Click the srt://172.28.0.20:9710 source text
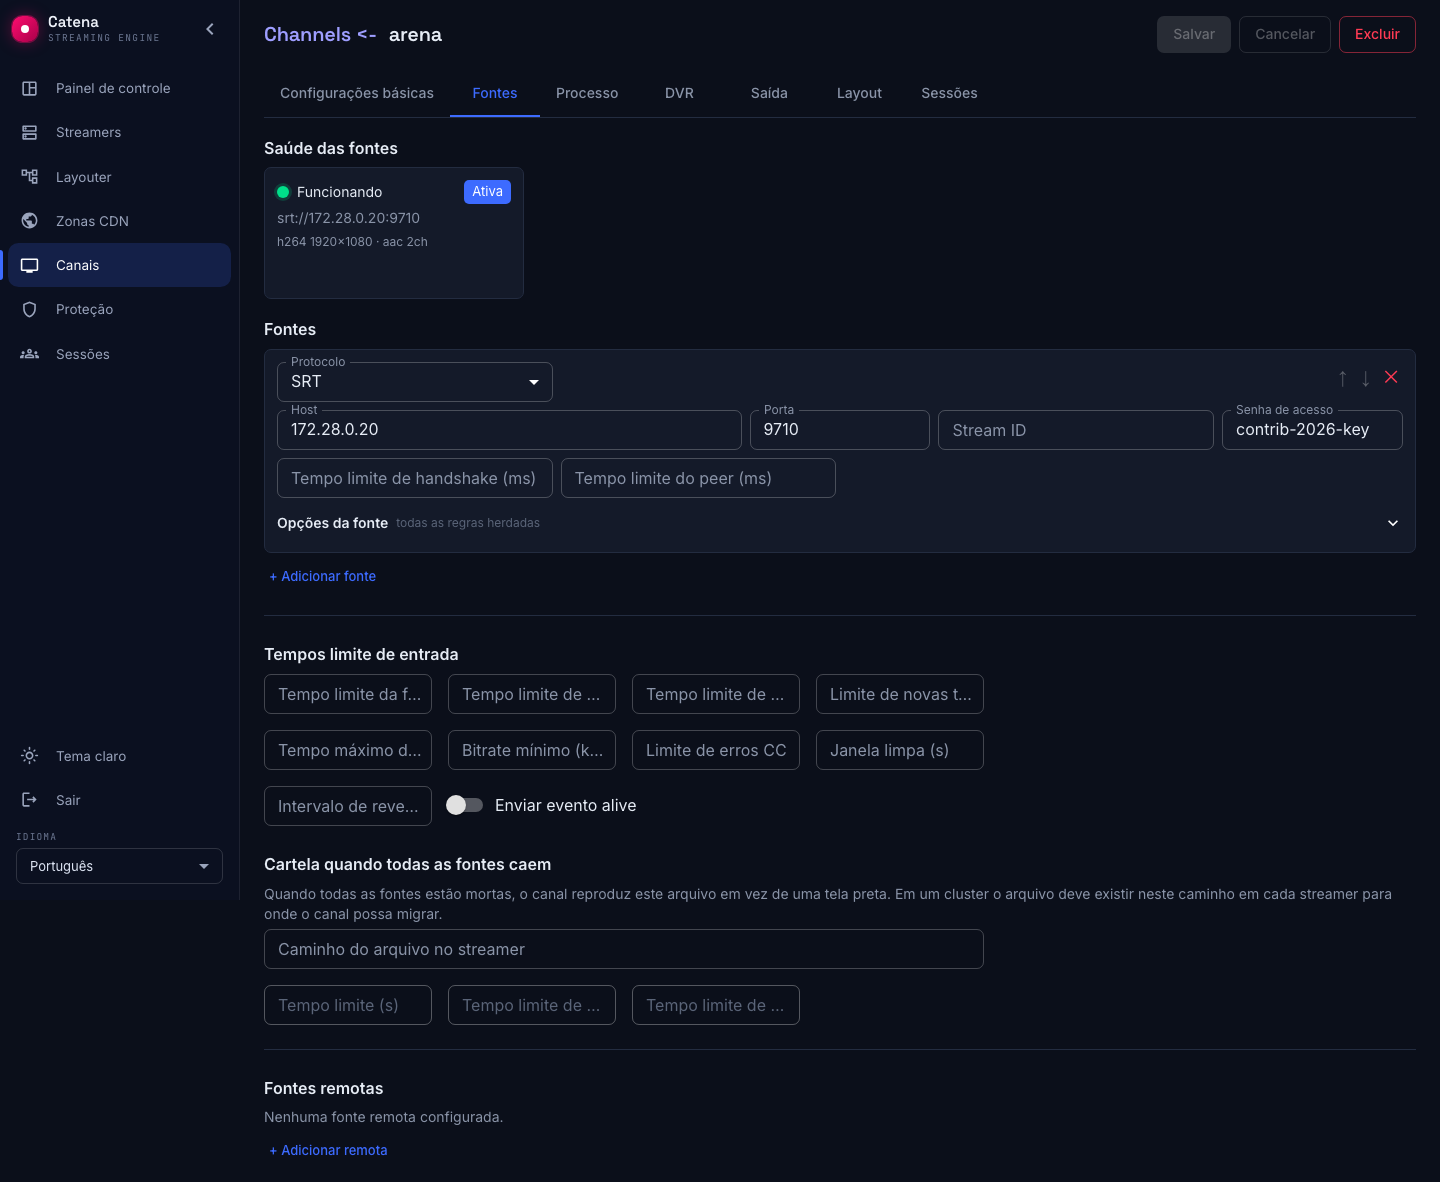Image resolution: width=1440 pixels, height=1182 pixels. (x=348, y=218)
